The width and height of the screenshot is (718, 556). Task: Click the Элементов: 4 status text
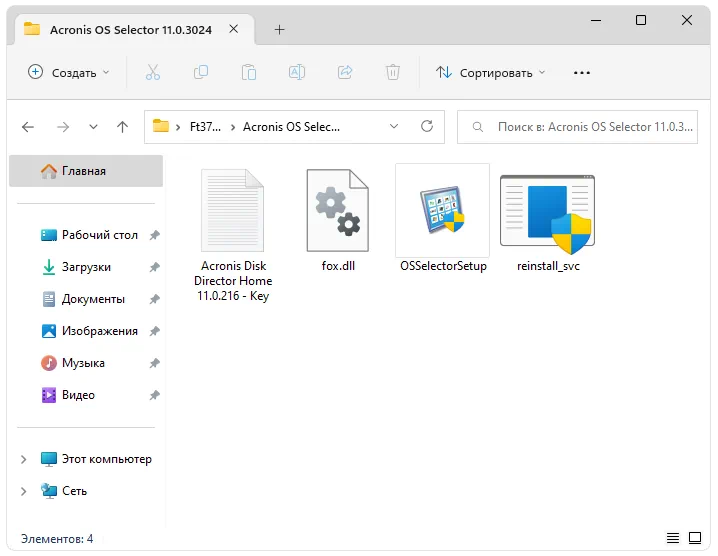[57, 539]
